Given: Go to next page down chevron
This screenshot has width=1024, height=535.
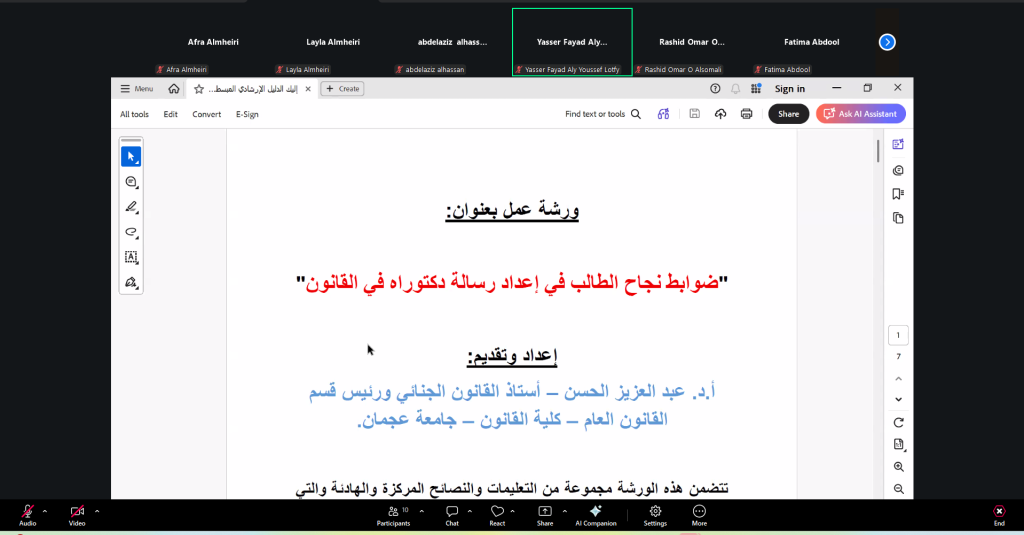Looking at the screenshot, I should (x=899, y=399).
